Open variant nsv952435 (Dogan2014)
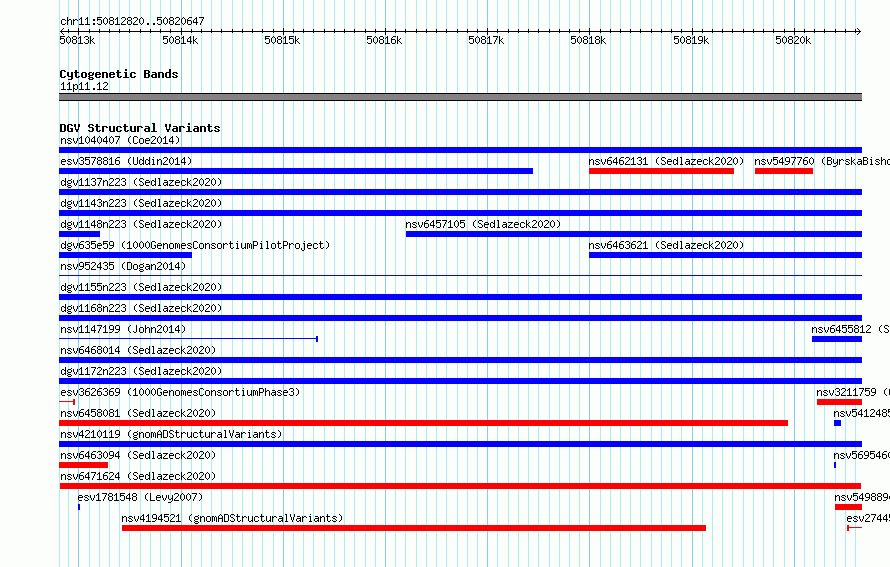This screenshot has width=890, height=567. 460,276
